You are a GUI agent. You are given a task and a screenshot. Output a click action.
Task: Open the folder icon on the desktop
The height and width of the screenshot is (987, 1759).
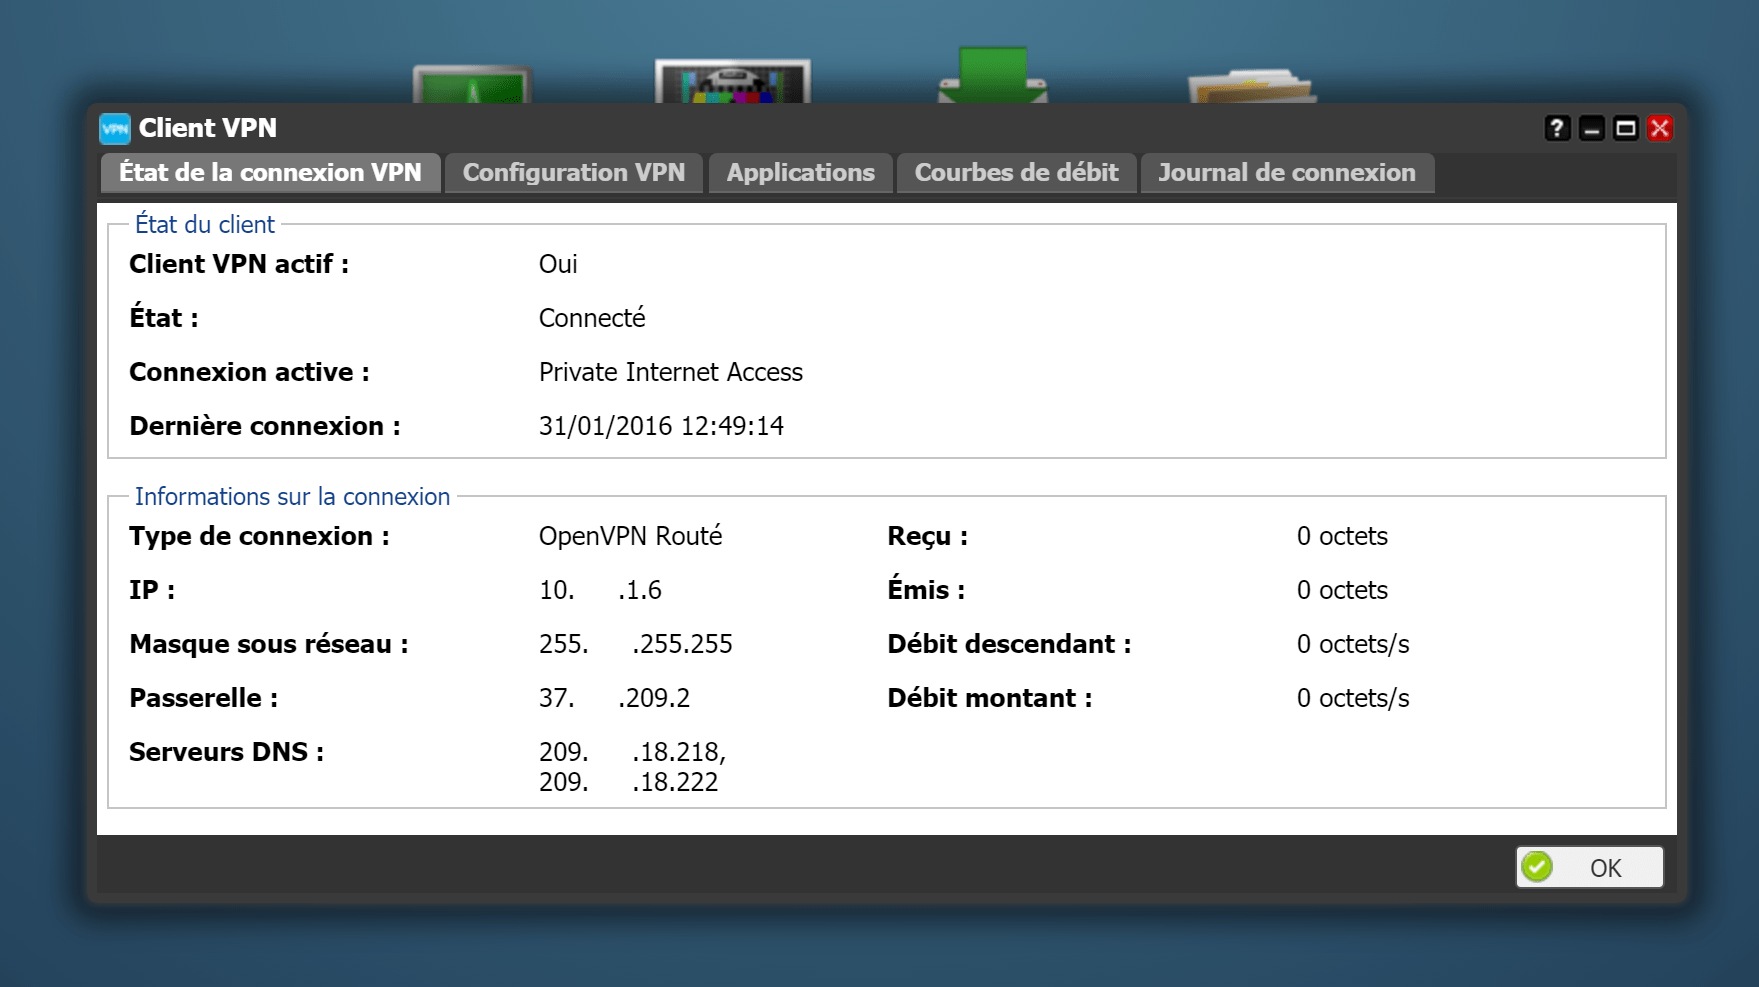point(1252,86)
